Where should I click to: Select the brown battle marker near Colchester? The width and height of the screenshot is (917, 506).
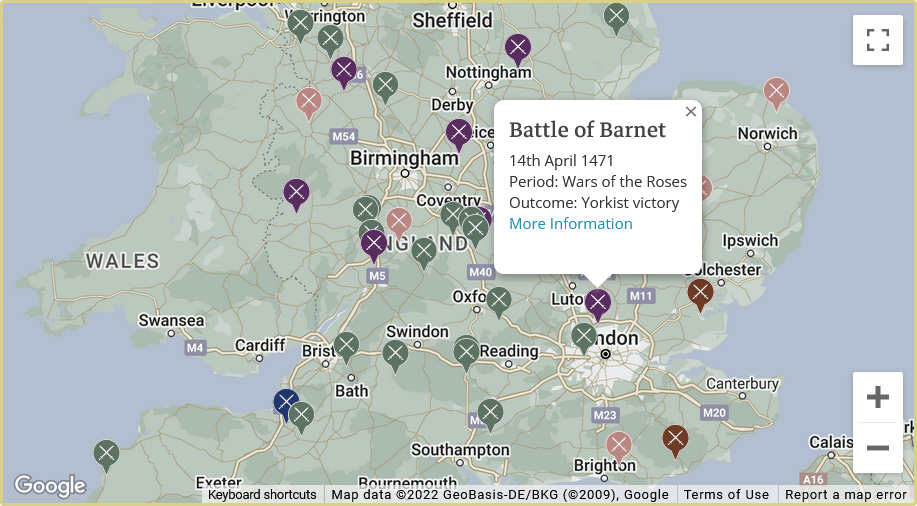coord(700,292)
